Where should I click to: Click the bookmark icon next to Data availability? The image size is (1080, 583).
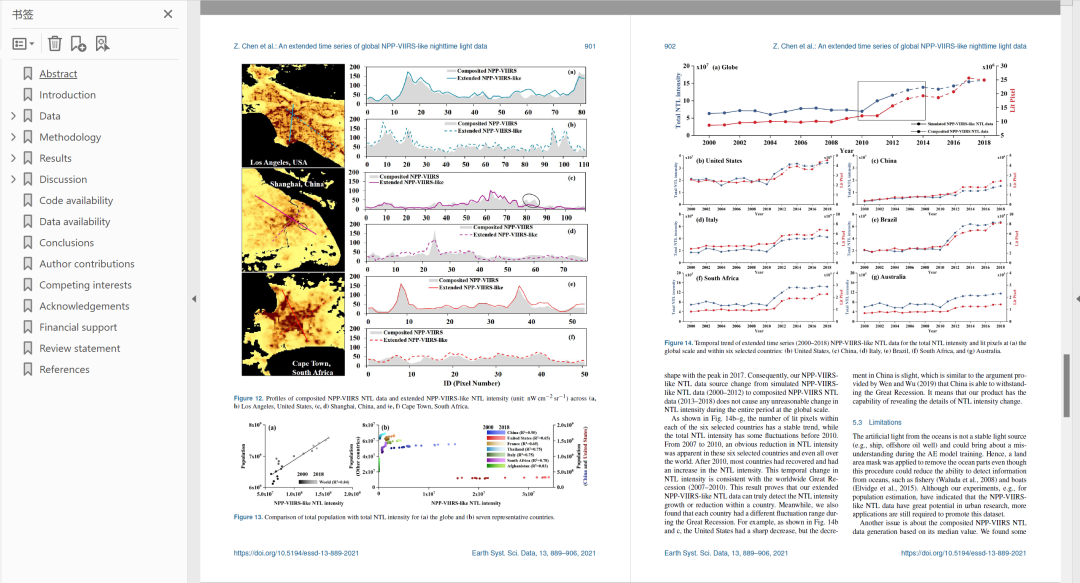point(28,221)
